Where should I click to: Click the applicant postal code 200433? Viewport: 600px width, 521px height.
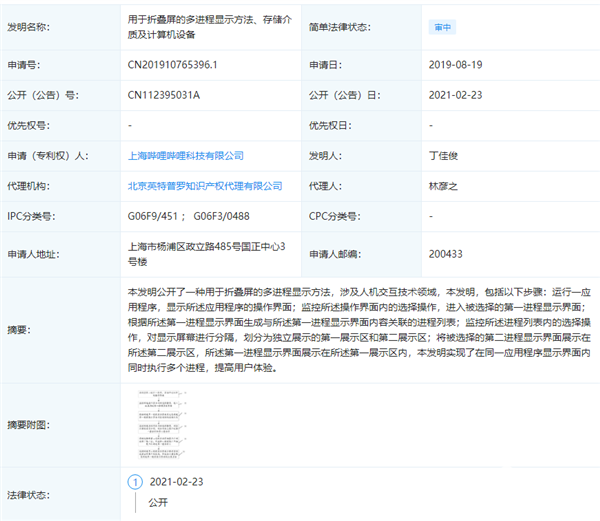(445, 253)
